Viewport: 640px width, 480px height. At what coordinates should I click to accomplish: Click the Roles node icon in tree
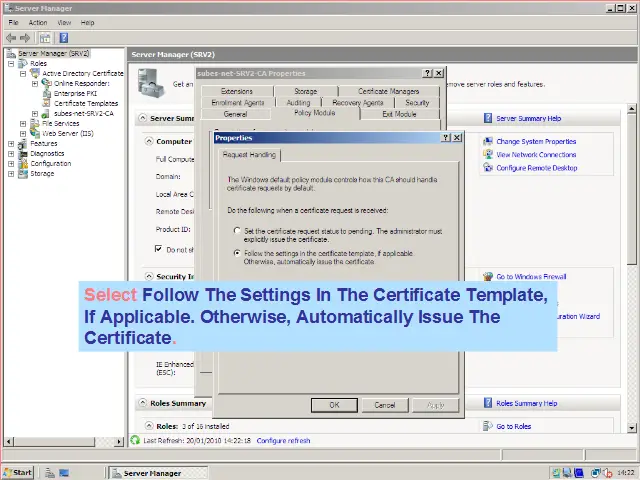pyautogui.click(x=23, y=63)
